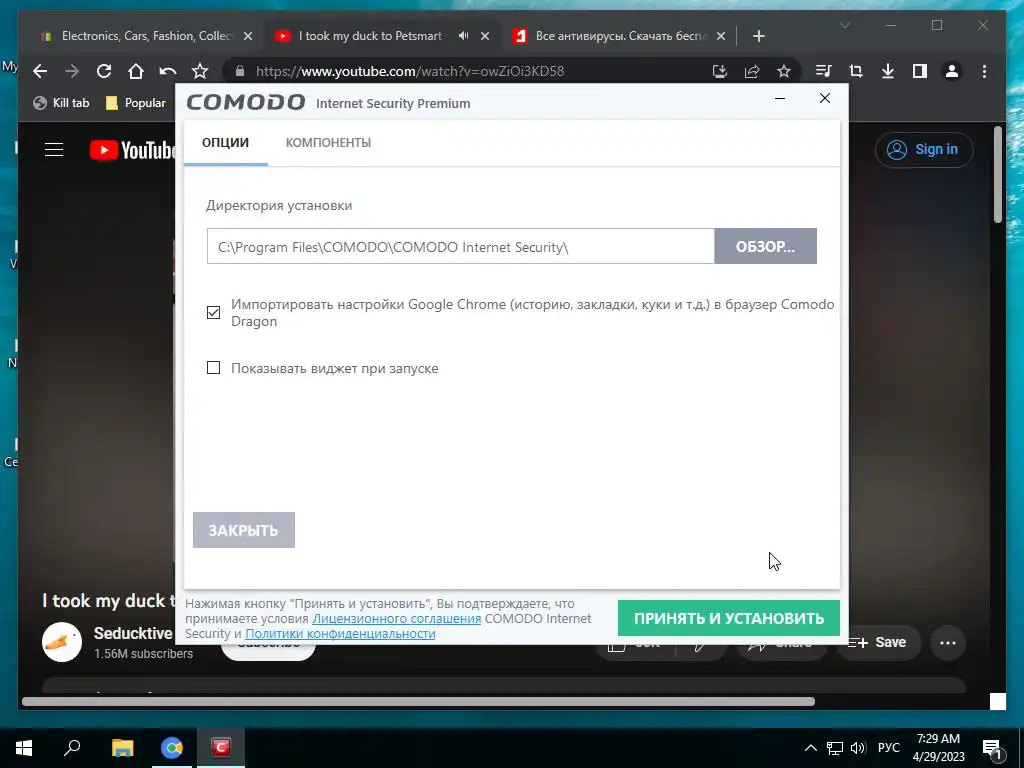Viewport: 1024px width, 768px height.
Task: Open browser downloads
Action: point(888,71)
